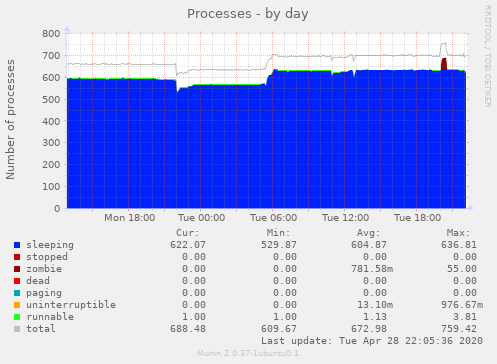Click the 'Tue 18:00' x-axis label

[417, 218]
